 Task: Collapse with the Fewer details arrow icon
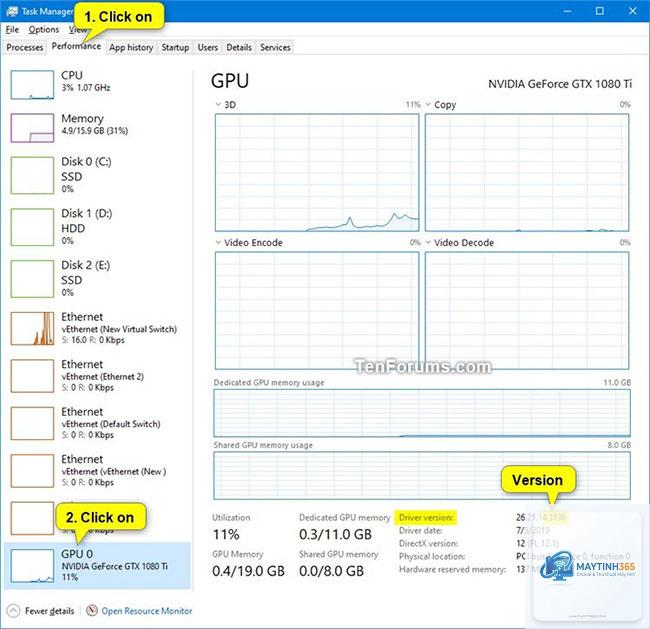point(13,611)
